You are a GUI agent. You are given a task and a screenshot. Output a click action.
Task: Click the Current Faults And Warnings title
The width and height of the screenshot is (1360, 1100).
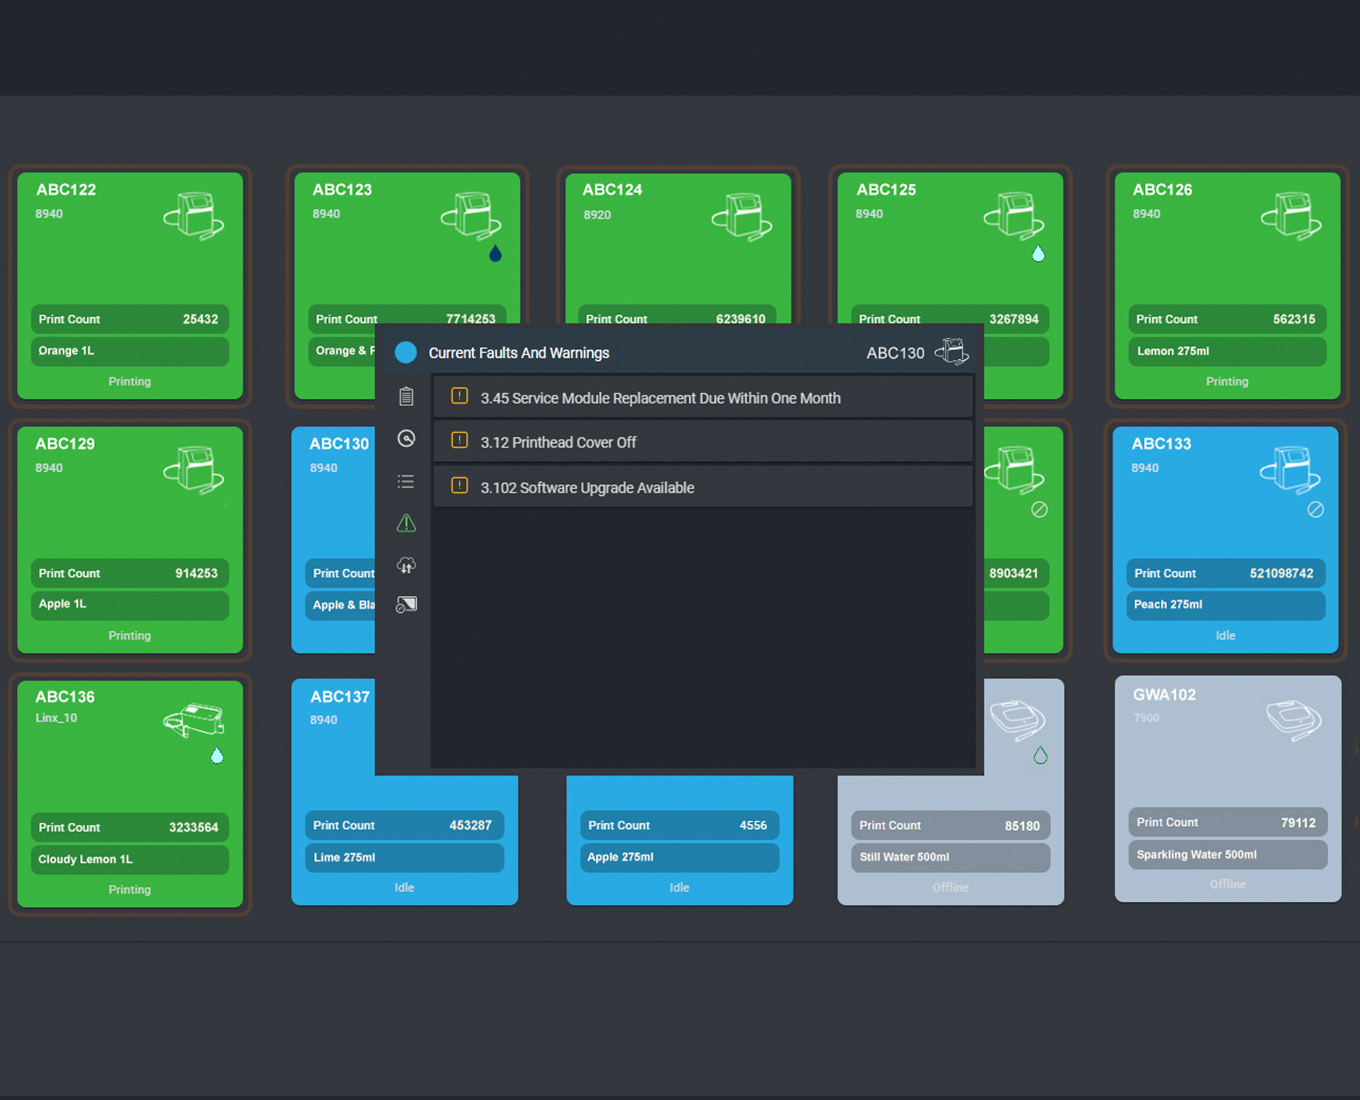519,353
